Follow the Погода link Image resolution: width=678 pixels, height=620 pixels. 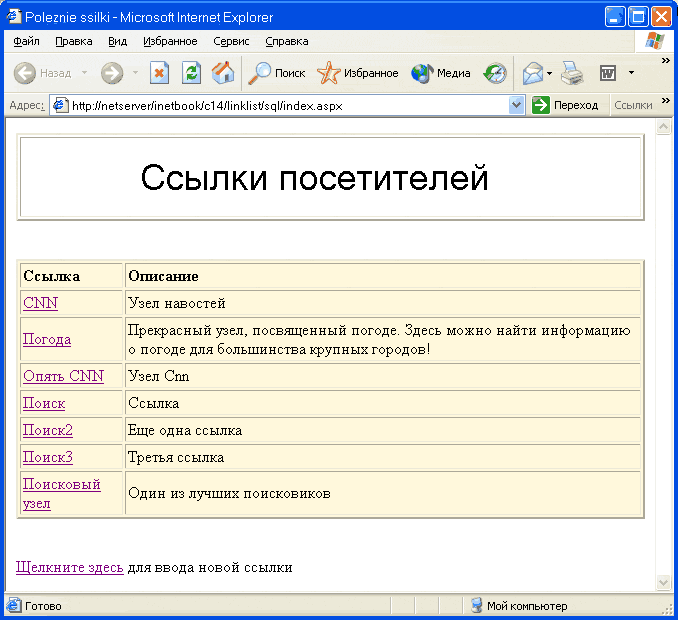pyautogui.click(x=47, y=339)
